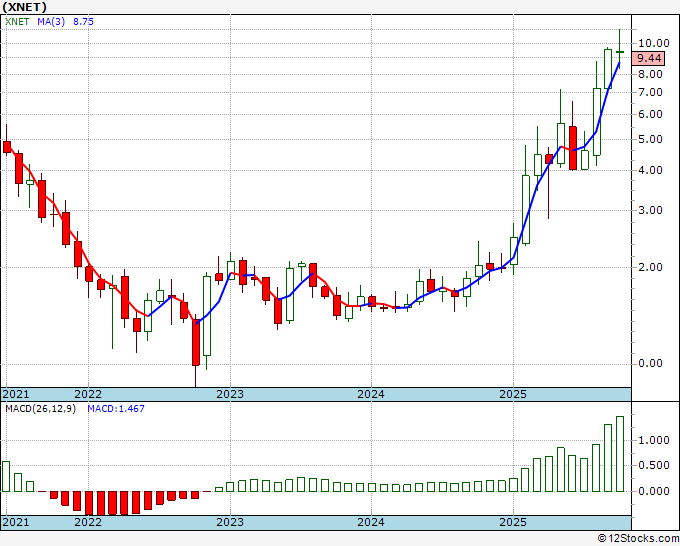
Task: Click the 10.00 price axis label
Action: [654, 43]
